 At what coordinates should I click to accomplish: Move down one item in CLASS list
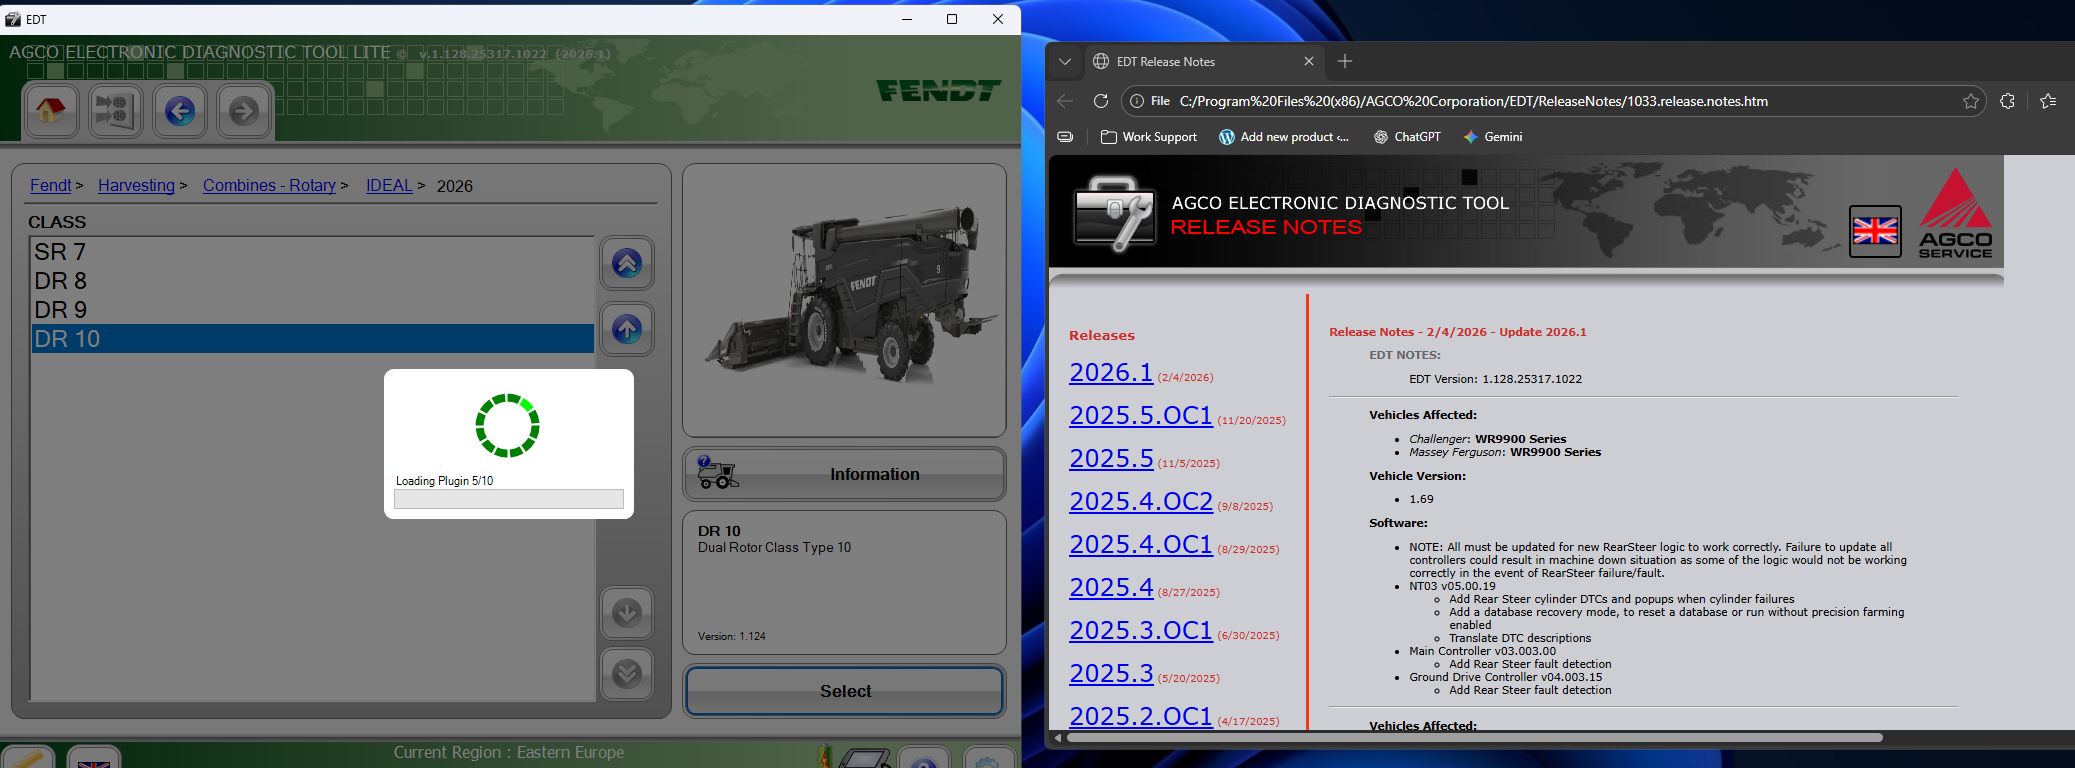click(627, 613)
